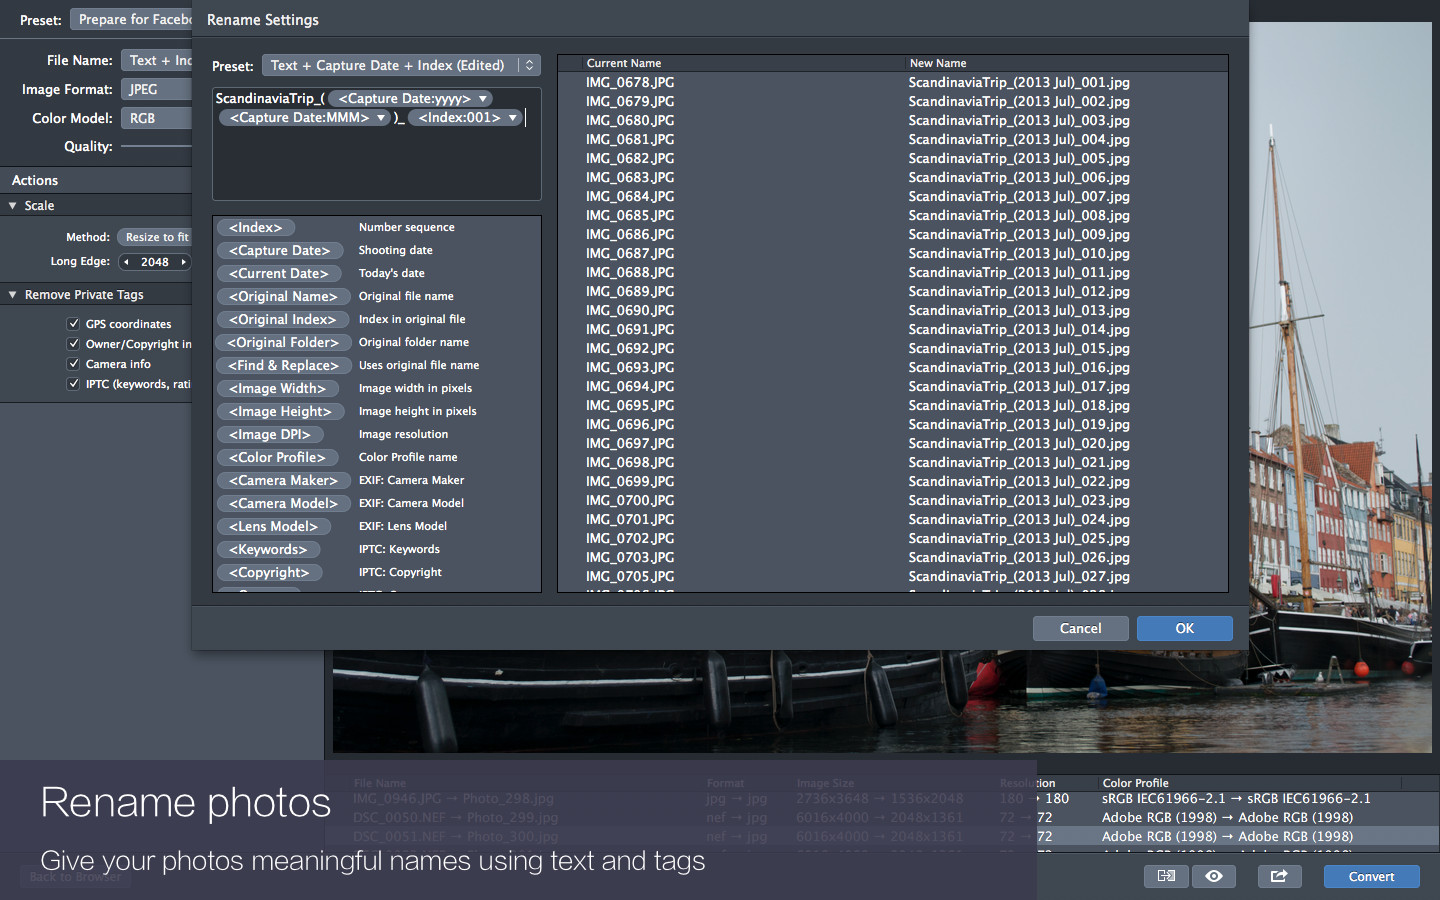Screen dimensions: 1440x900
Task: Insert the <Index> tag token
Action: [256, 228]
